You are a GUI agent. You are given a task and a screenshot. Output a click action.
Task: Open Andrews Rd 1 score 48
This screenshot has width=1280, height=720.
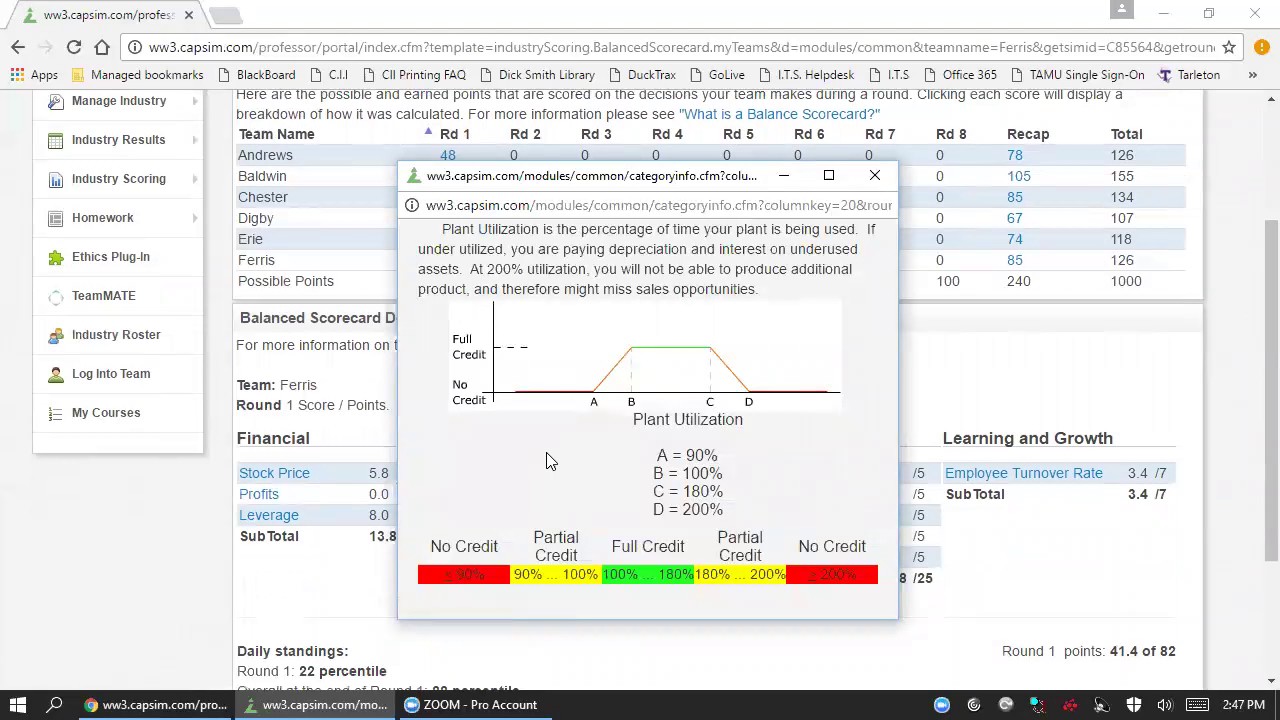click(447, 155)
